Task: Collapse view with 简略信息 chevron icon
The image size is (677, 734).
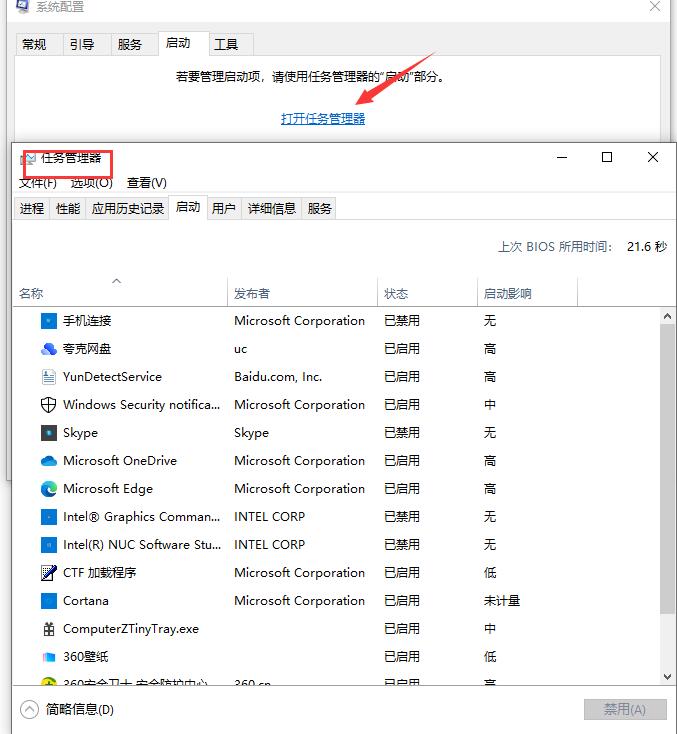Action: click(29, 710)
